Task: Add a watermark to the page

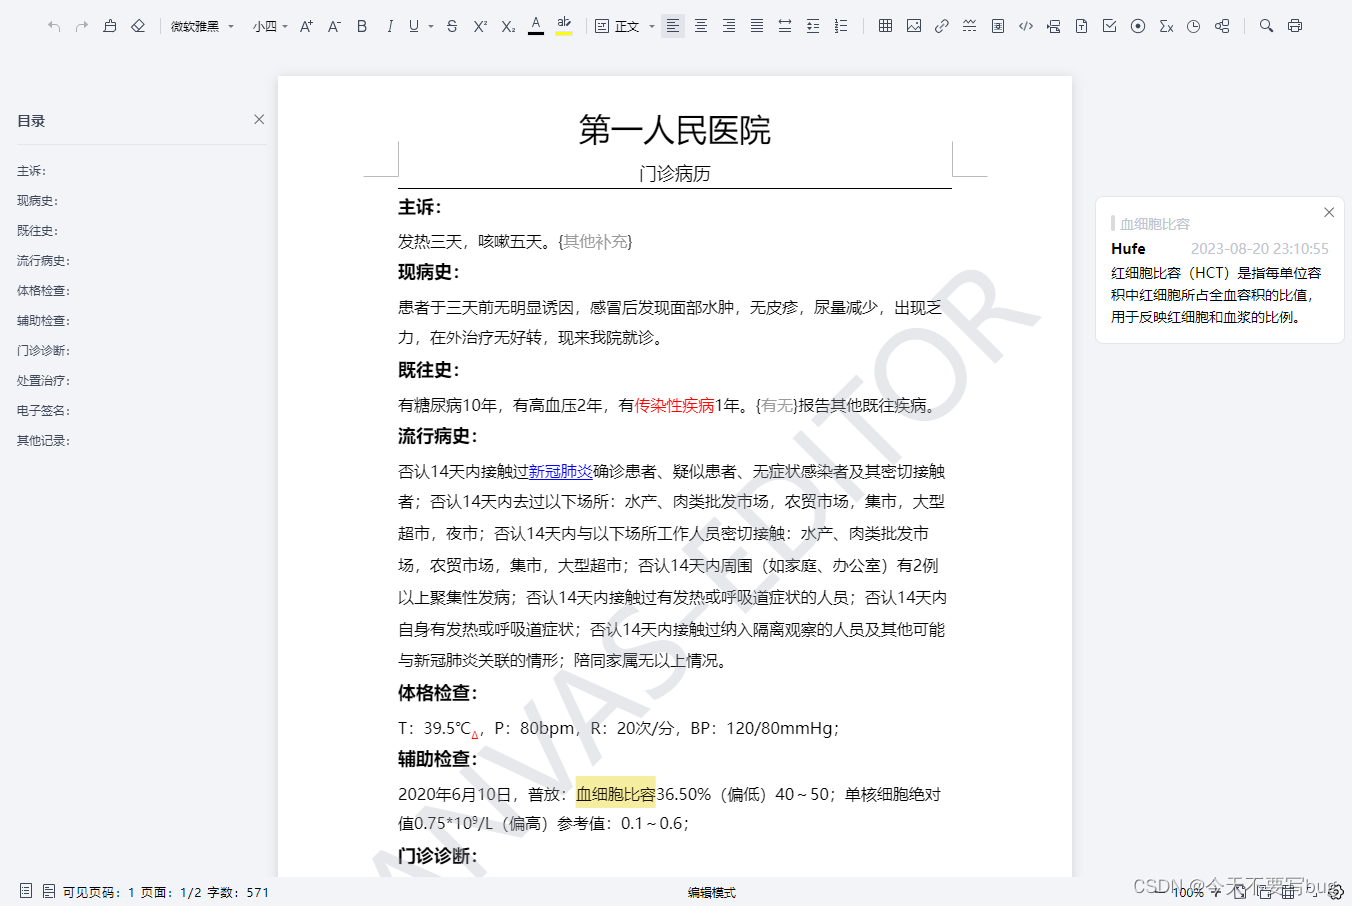Action: 998,26
